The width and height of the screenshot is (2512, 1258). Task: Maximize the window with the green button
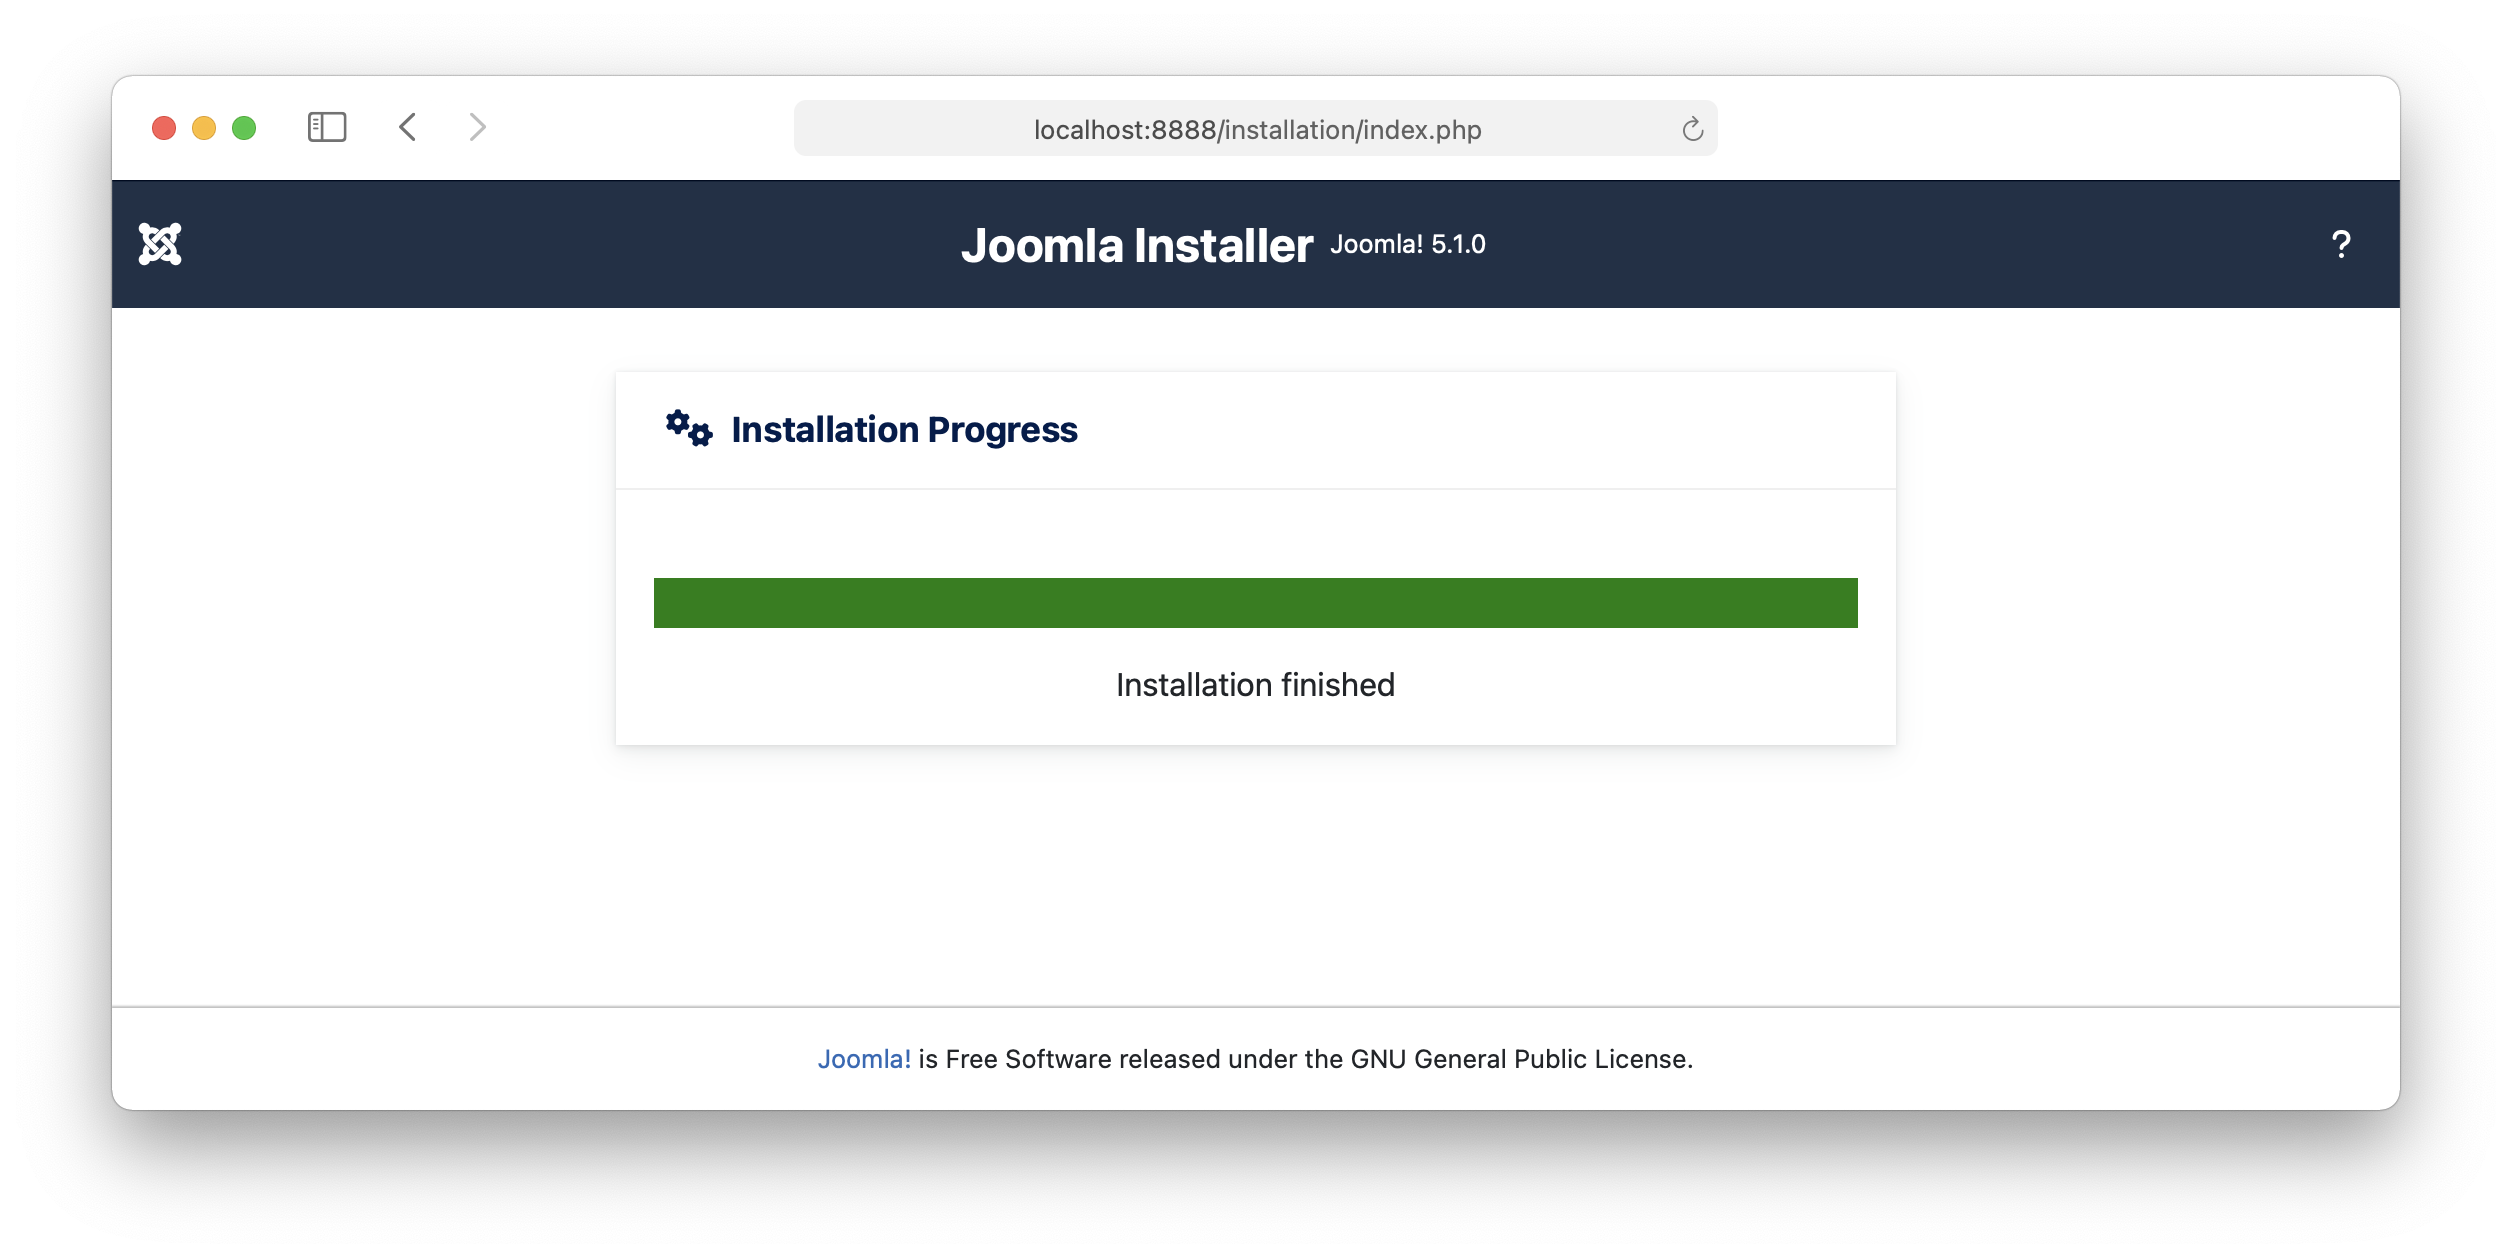click(x=244, y=128)
